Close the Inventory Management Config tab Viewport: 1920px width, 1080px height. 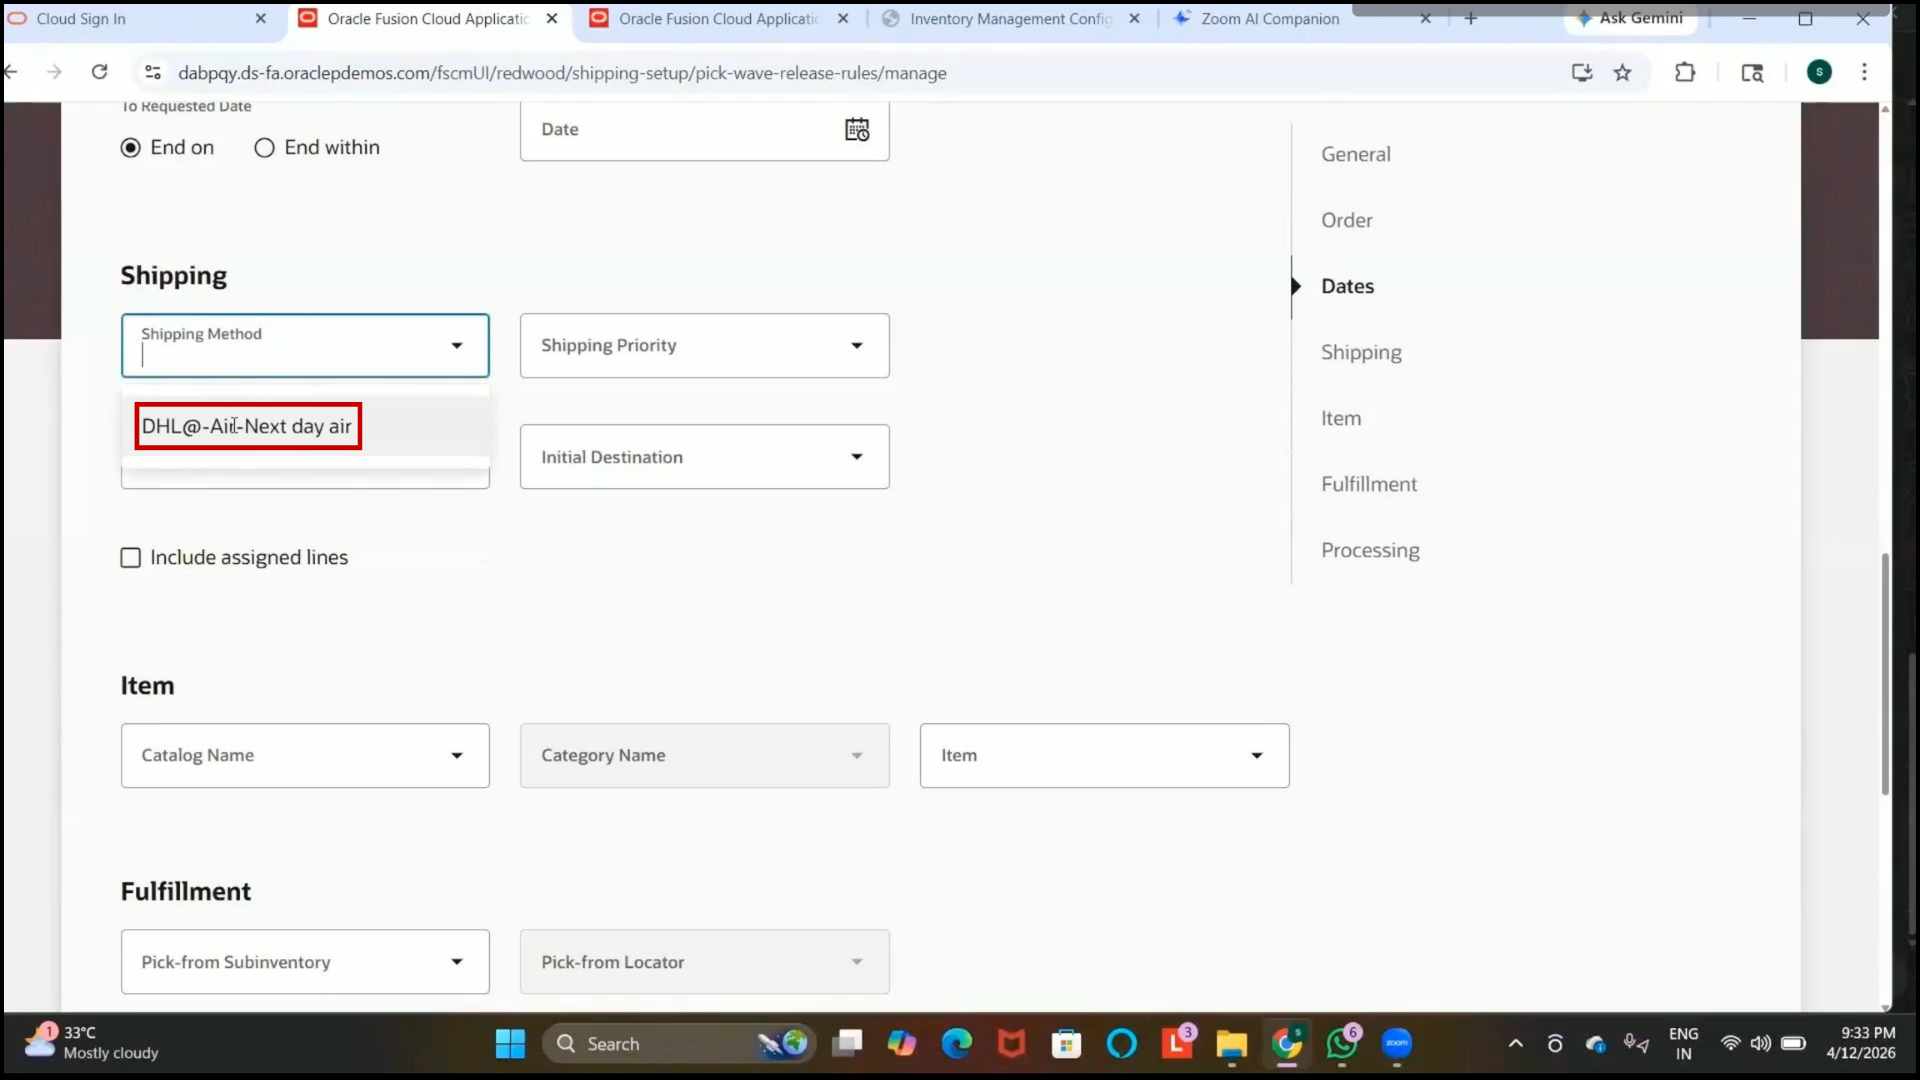pos(1134,18)
